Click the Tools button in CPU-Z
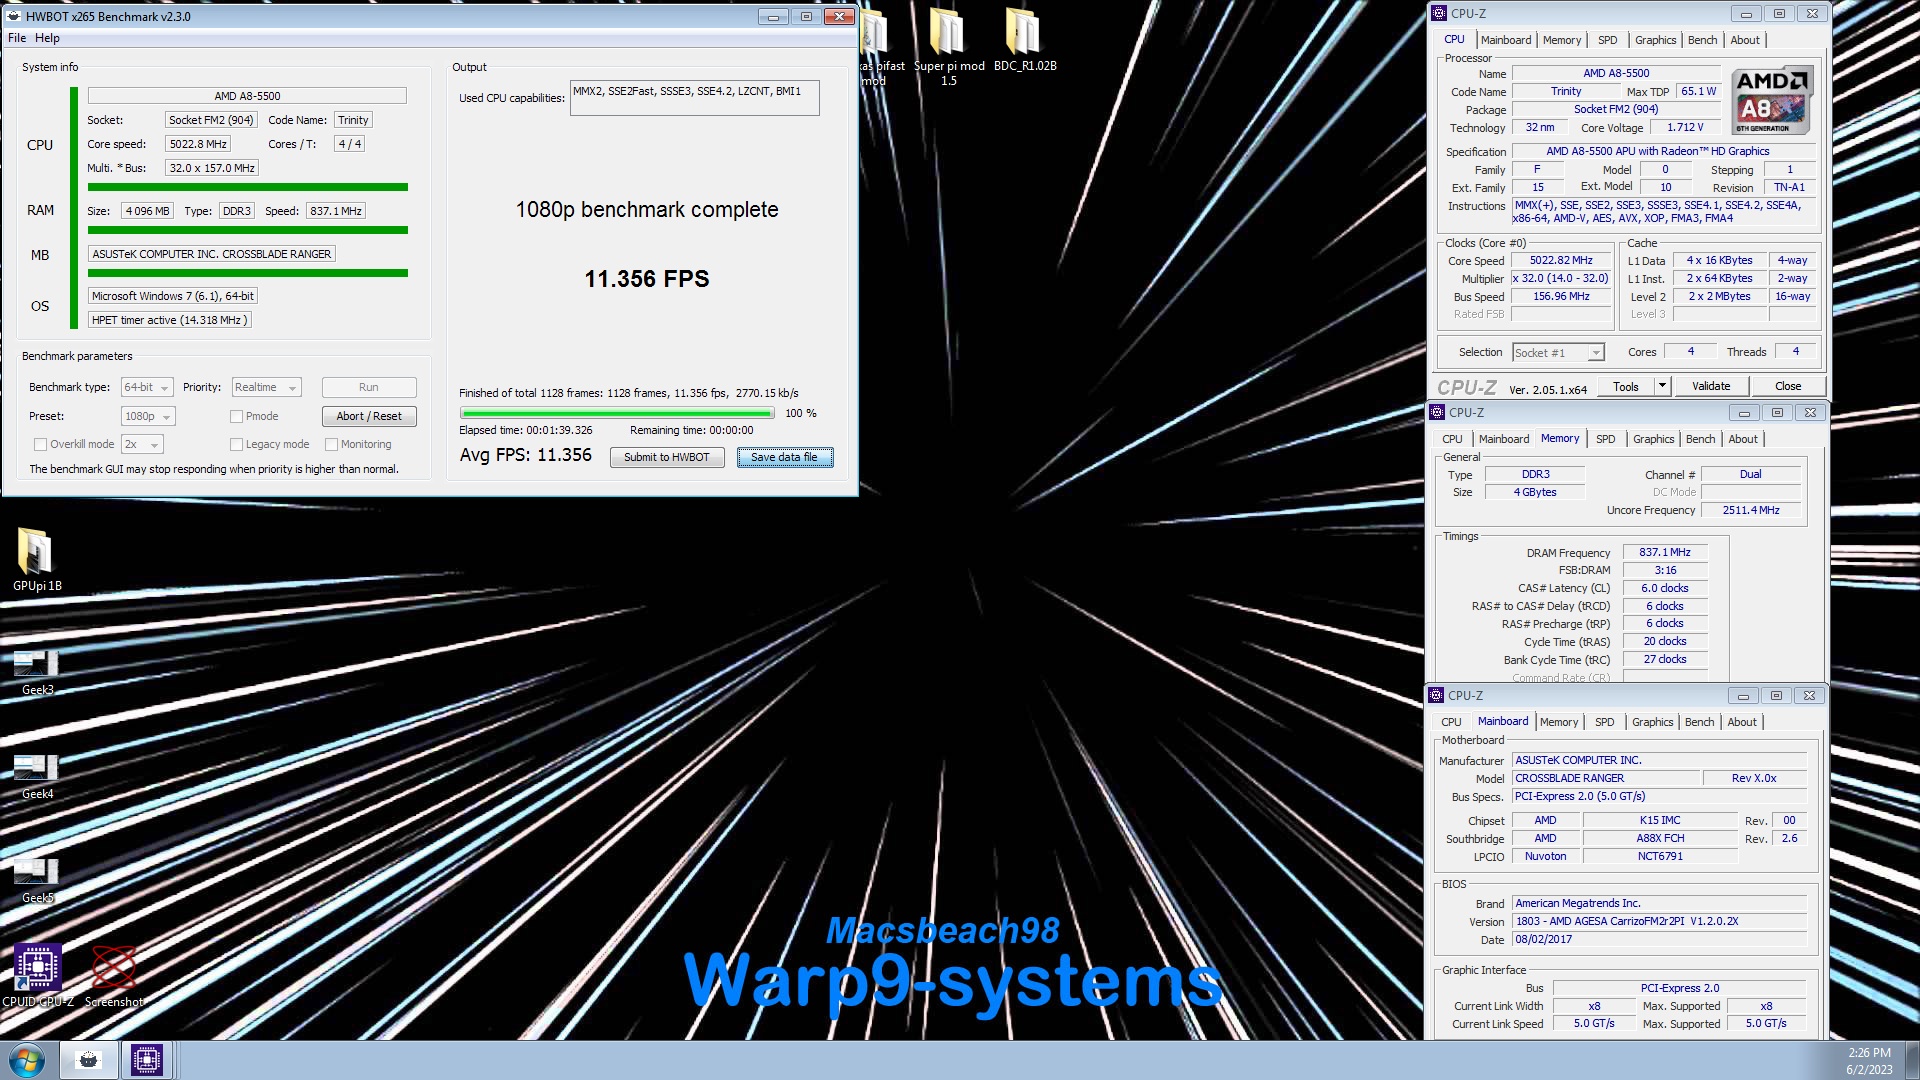The height and width of the screenshot is (1080, 1920). click(1626, 386)
